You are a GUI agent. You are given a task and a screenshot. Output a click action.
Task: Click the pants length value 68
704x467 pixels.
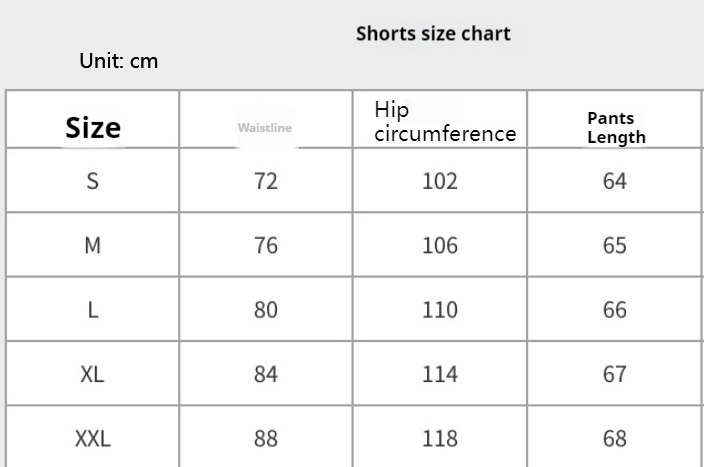click(x=615, y=438)
